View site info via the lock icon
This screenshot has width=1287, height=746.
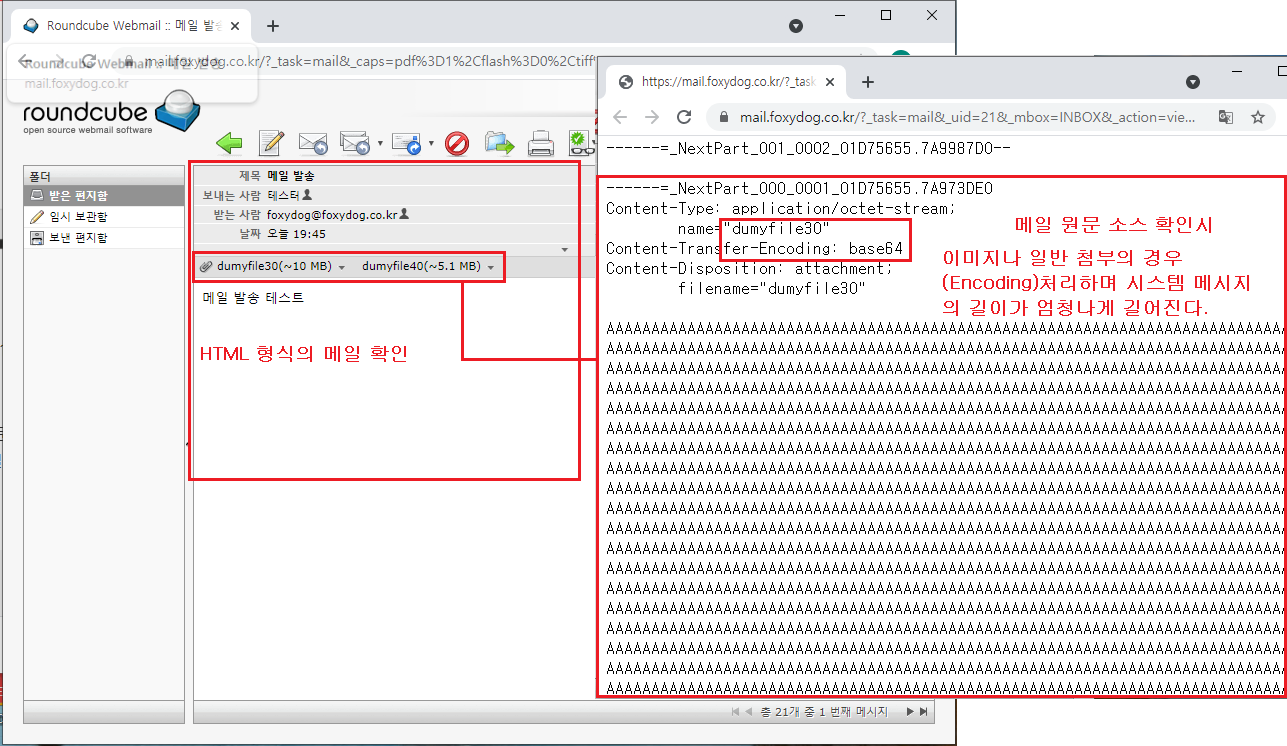(x=724, y=117)
